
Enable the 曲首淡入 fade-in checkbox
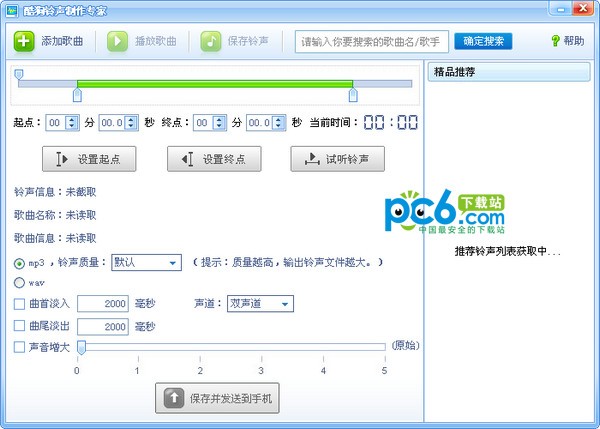coord(19,304)
